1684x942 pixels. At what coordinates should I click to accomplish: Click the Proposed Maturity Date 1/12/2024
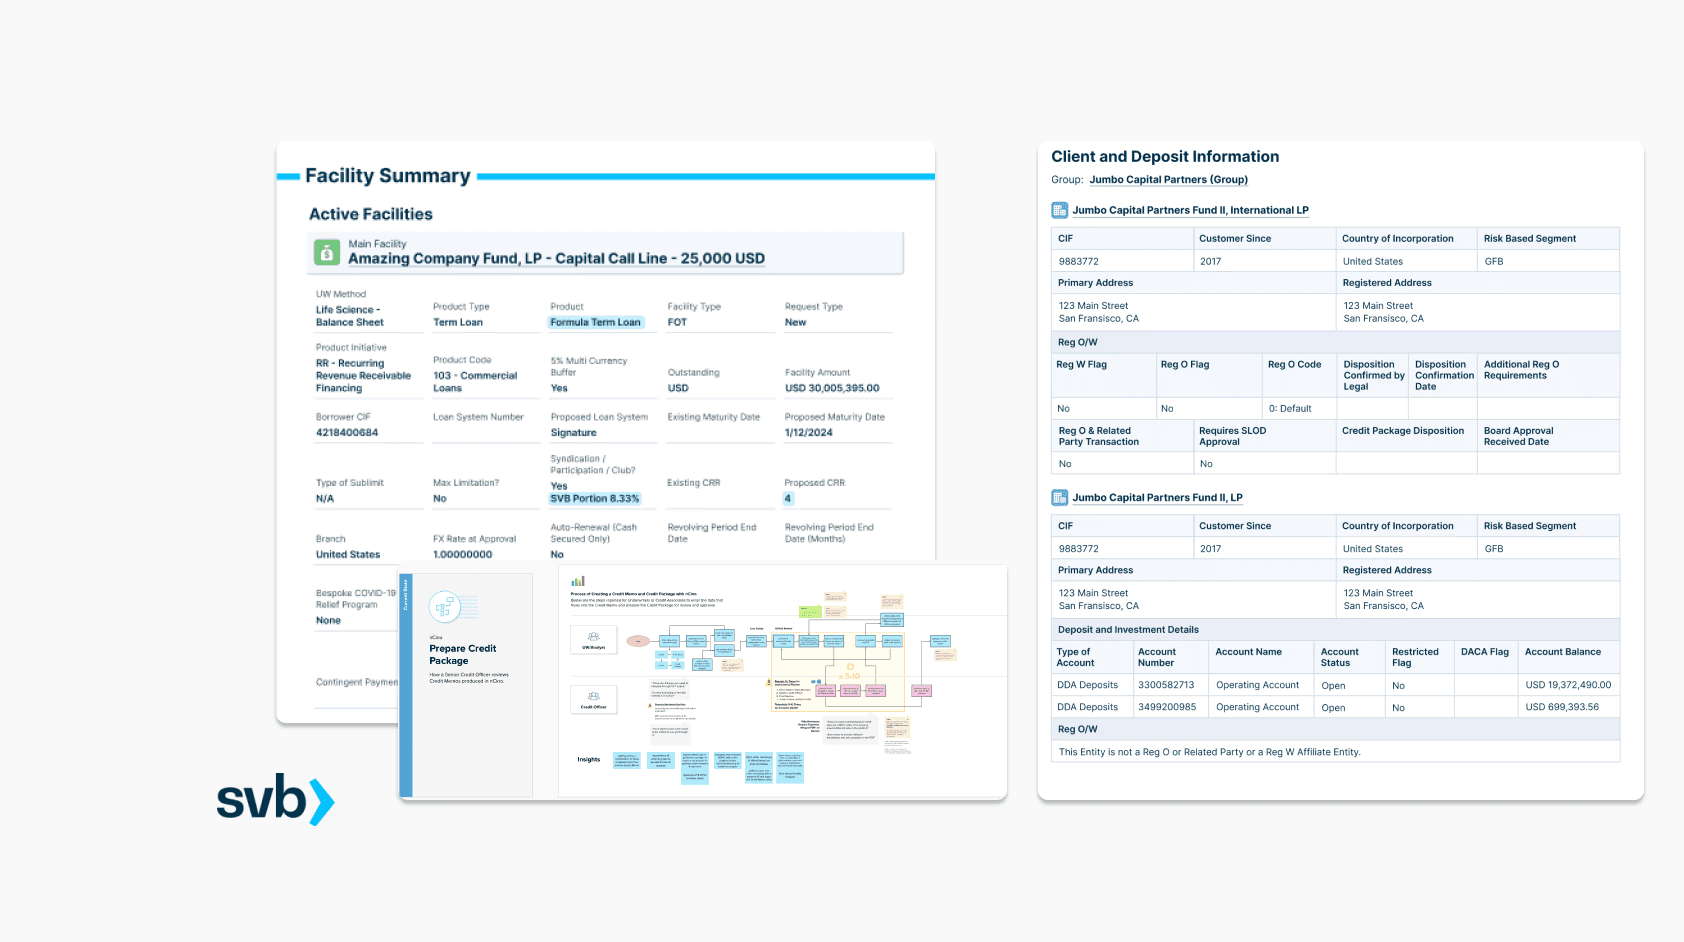pos(808,433)
